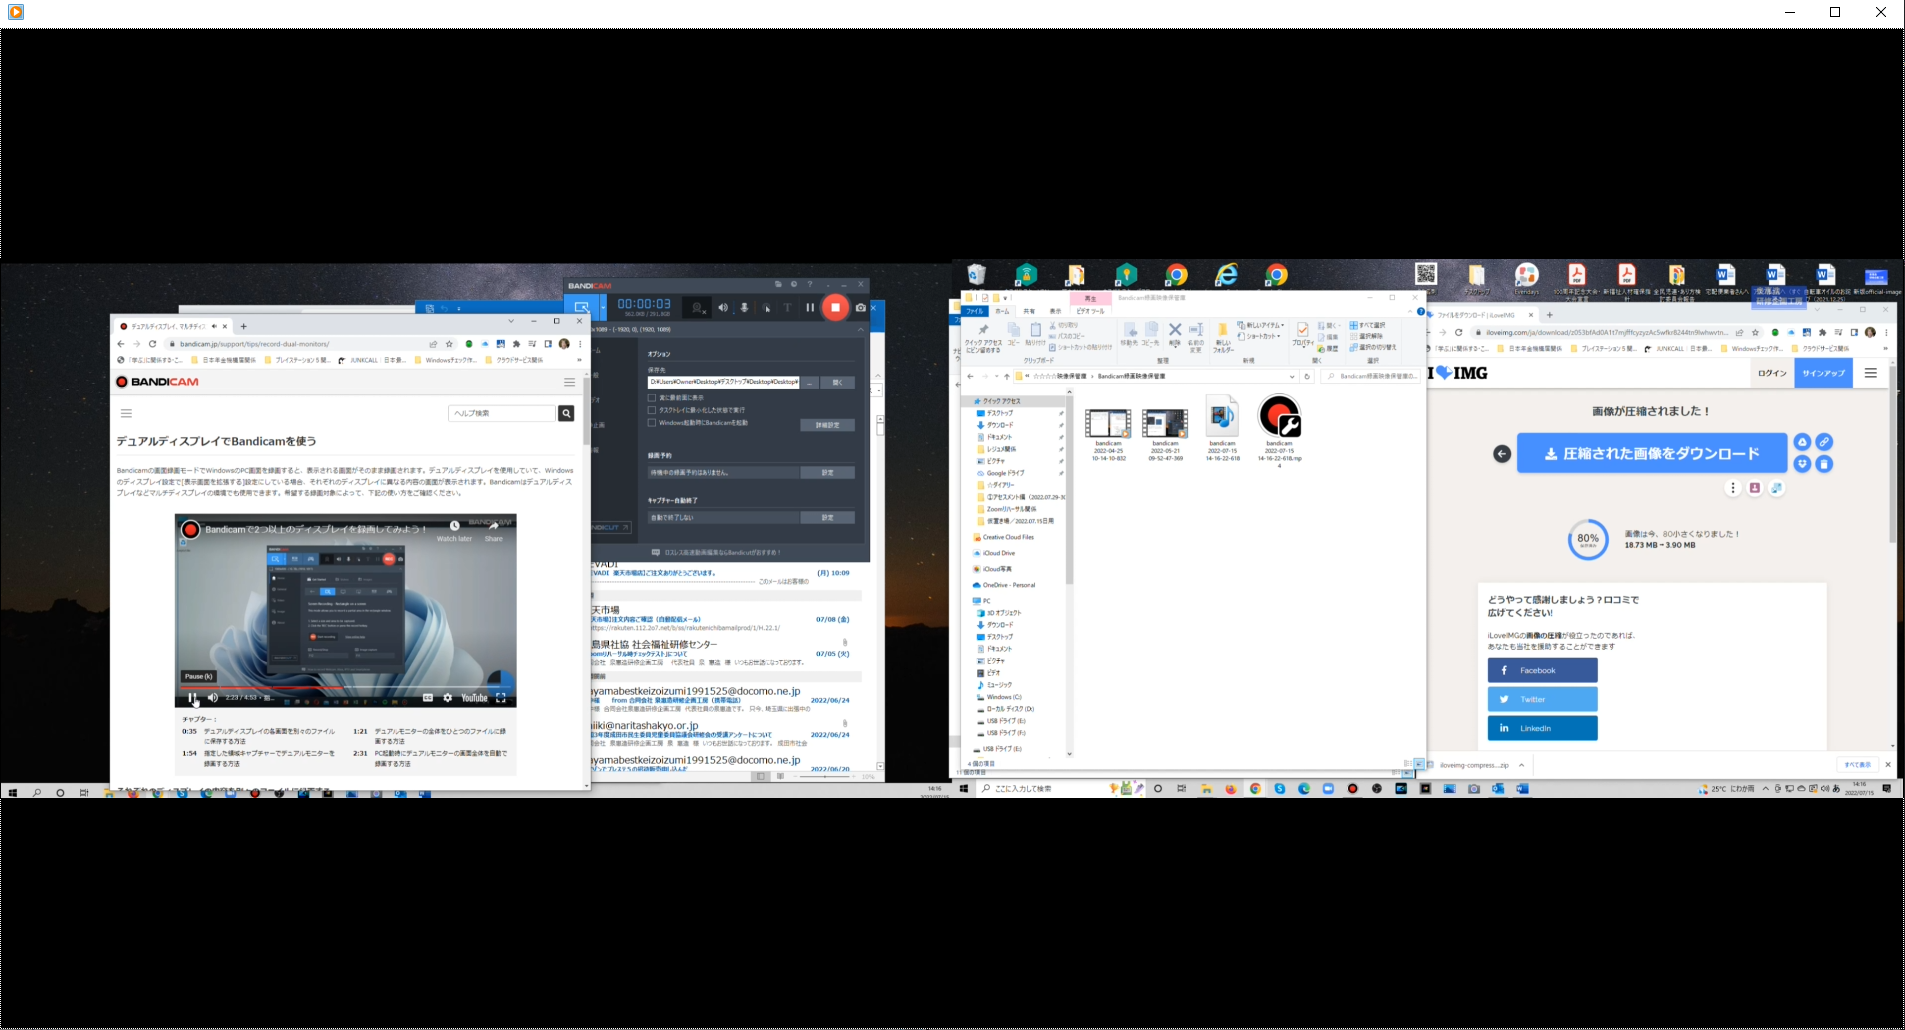
Task: Reload the bandicam.jp page
Action: (x=152, y=344)
